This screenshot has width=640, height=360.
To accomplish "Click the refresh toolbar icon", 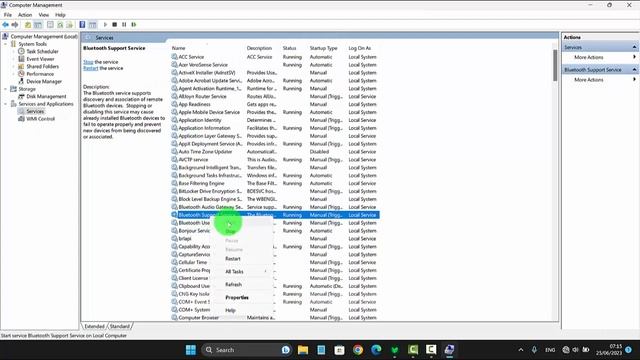I will click(60, 25).
